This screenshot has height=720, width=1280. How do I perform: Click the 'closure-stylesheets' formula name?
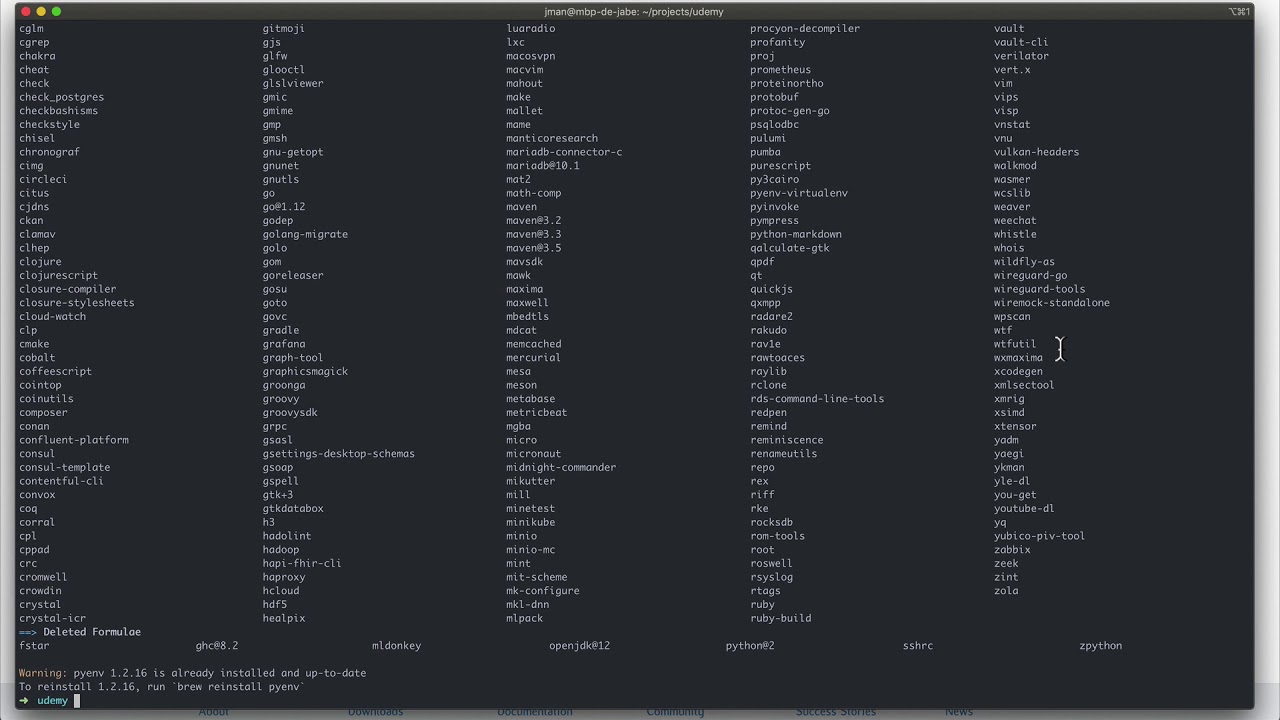pyautogui.click(x=76, y=303)
